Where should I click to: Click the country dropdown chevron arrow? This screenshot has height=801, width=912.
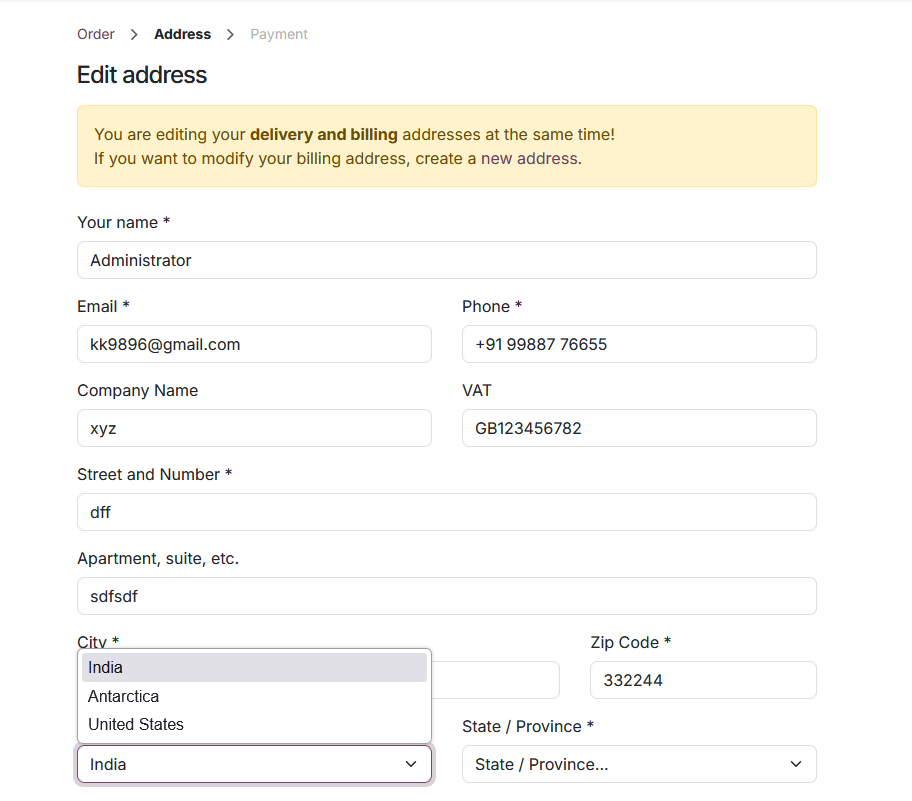click(411, 764)
